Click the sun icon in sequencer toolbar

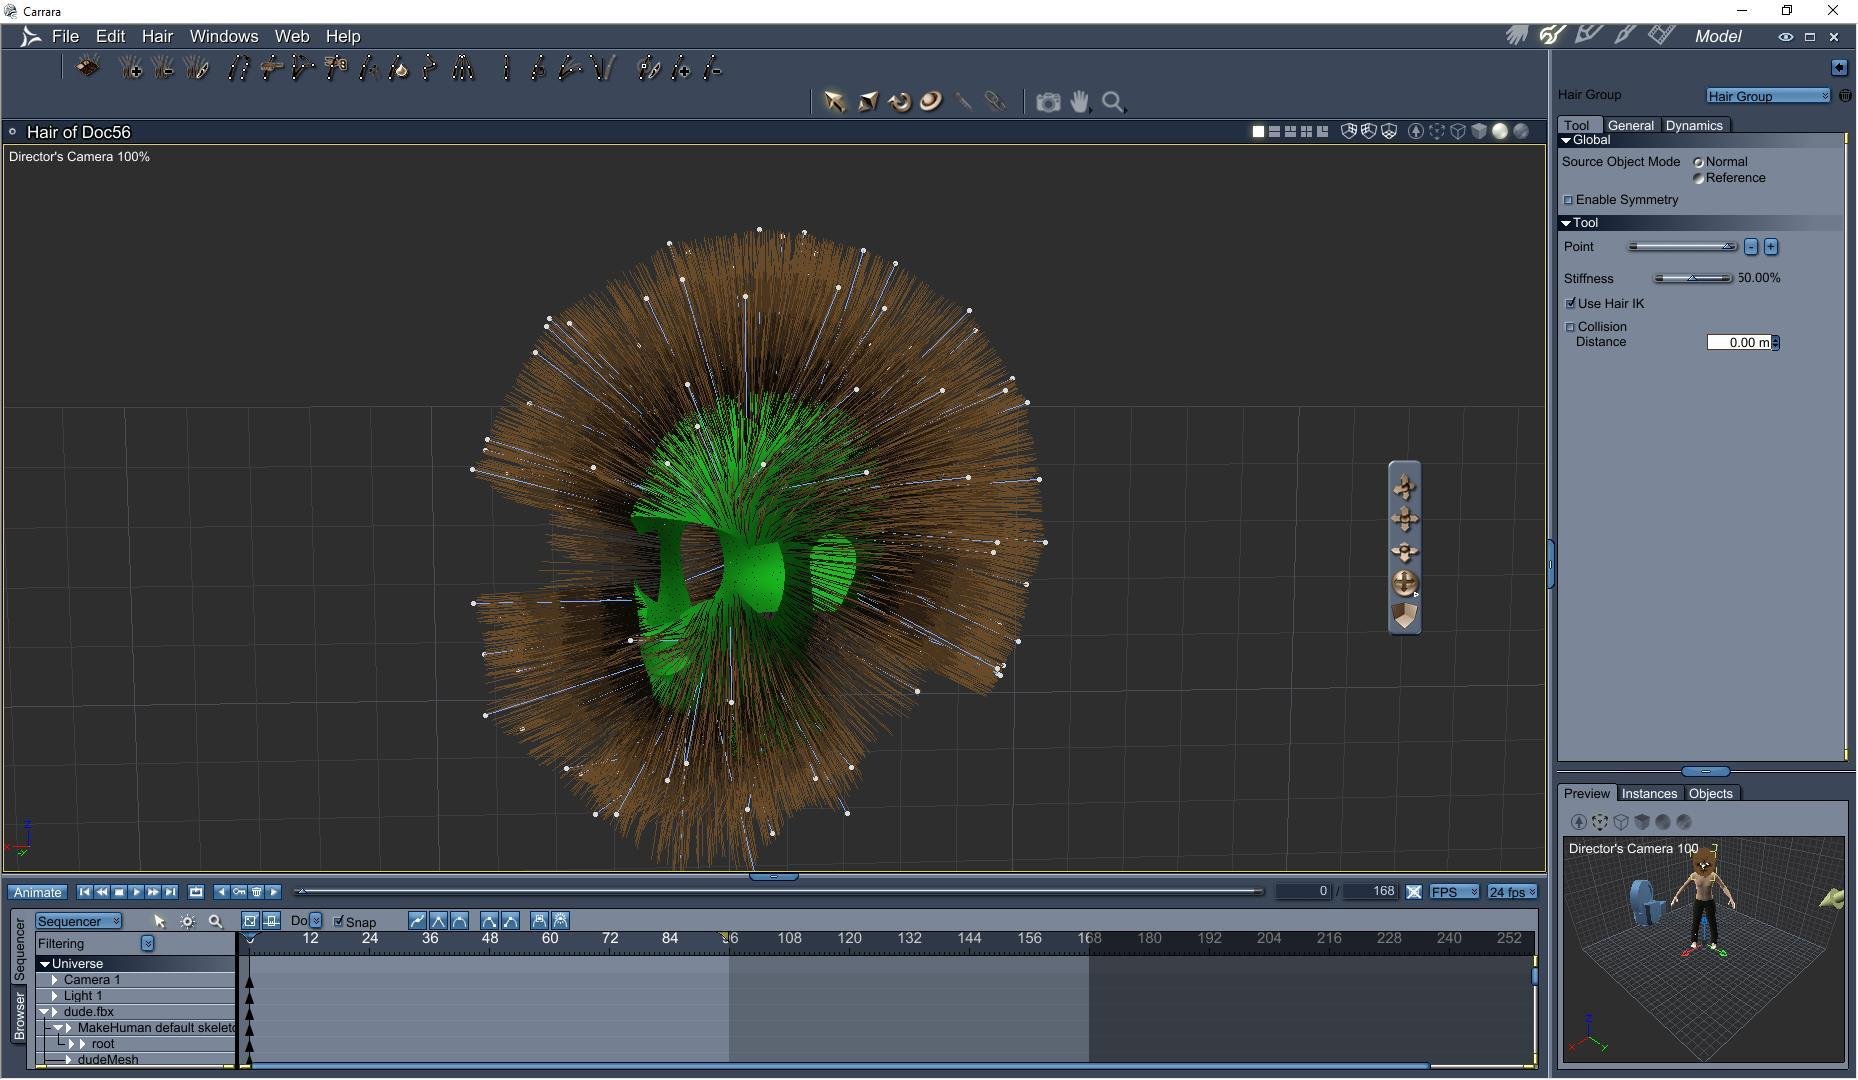[x=187, y=921]
